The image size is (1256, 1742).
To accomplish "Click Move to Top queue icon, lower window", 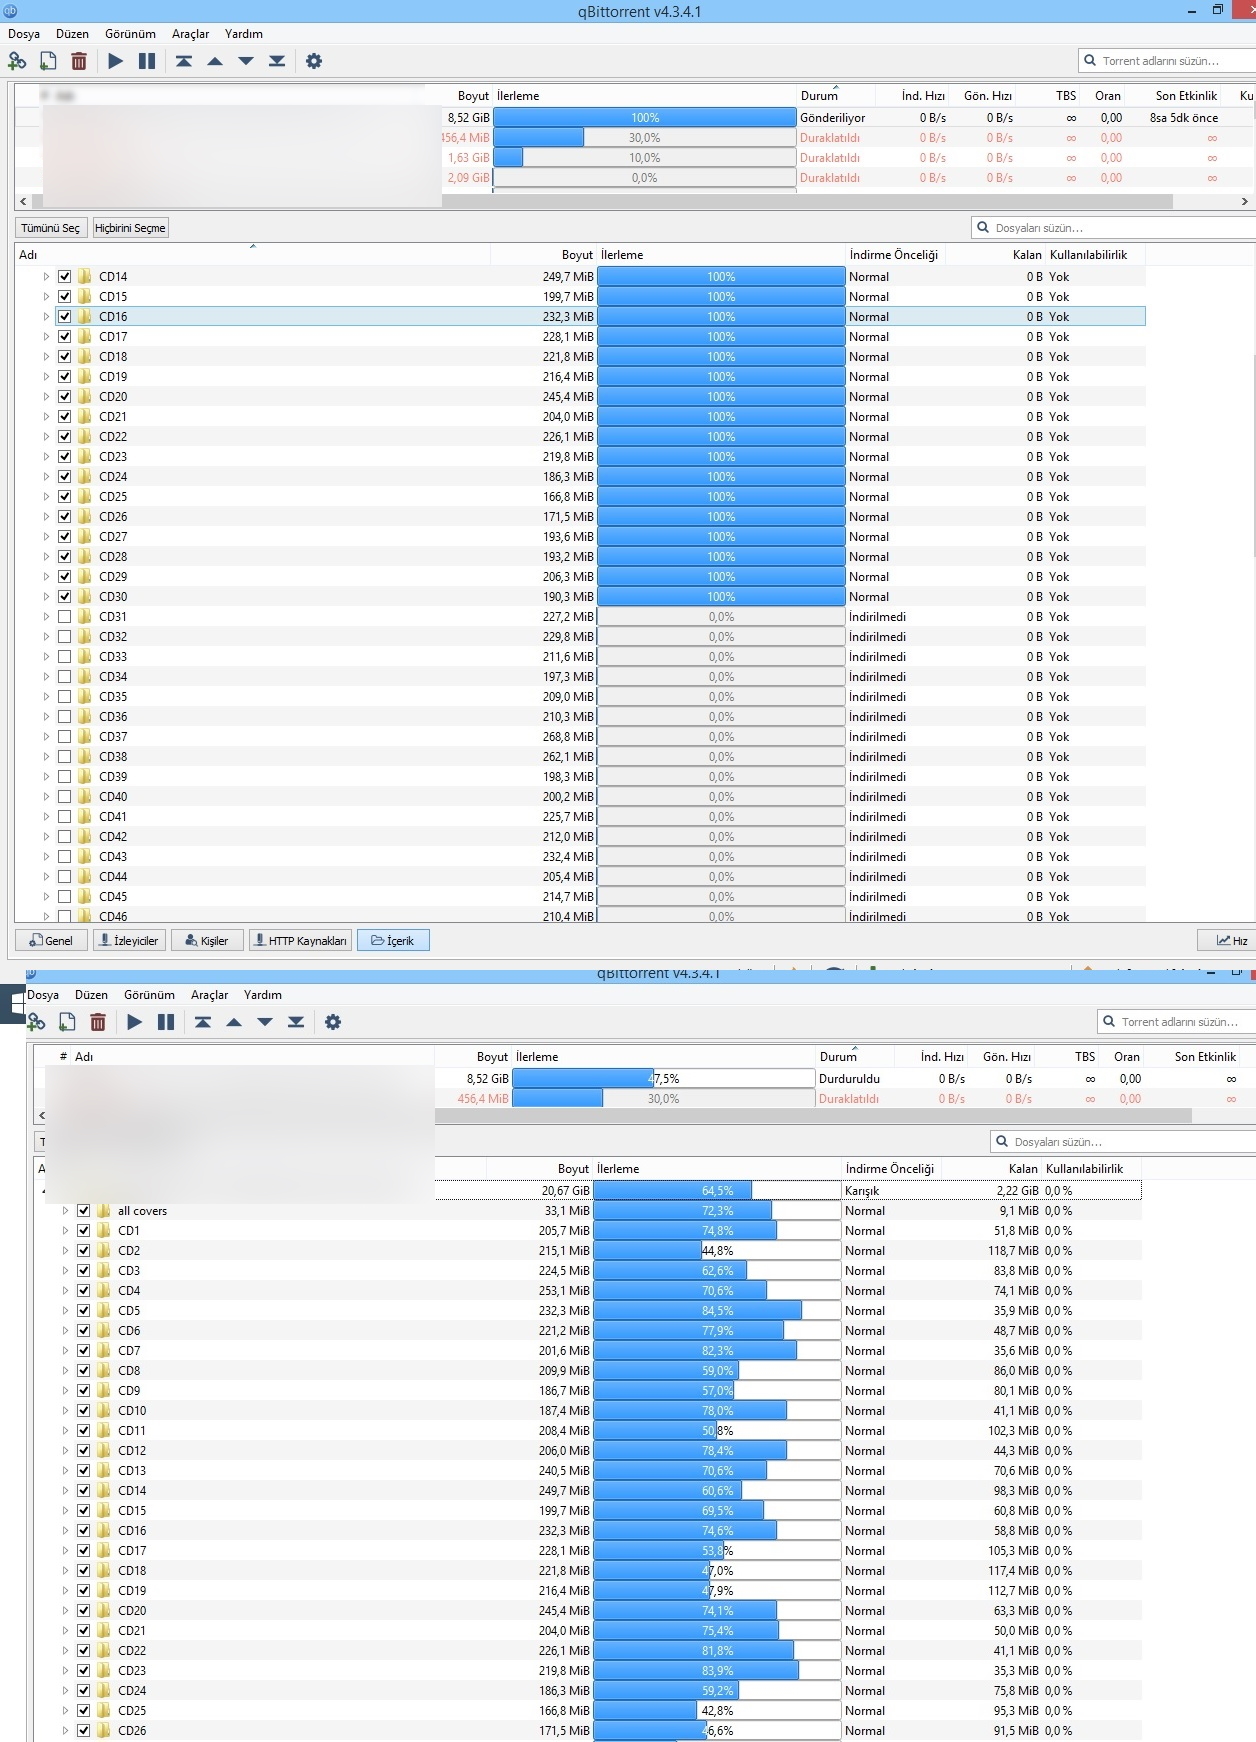I will coord(203,1022).
